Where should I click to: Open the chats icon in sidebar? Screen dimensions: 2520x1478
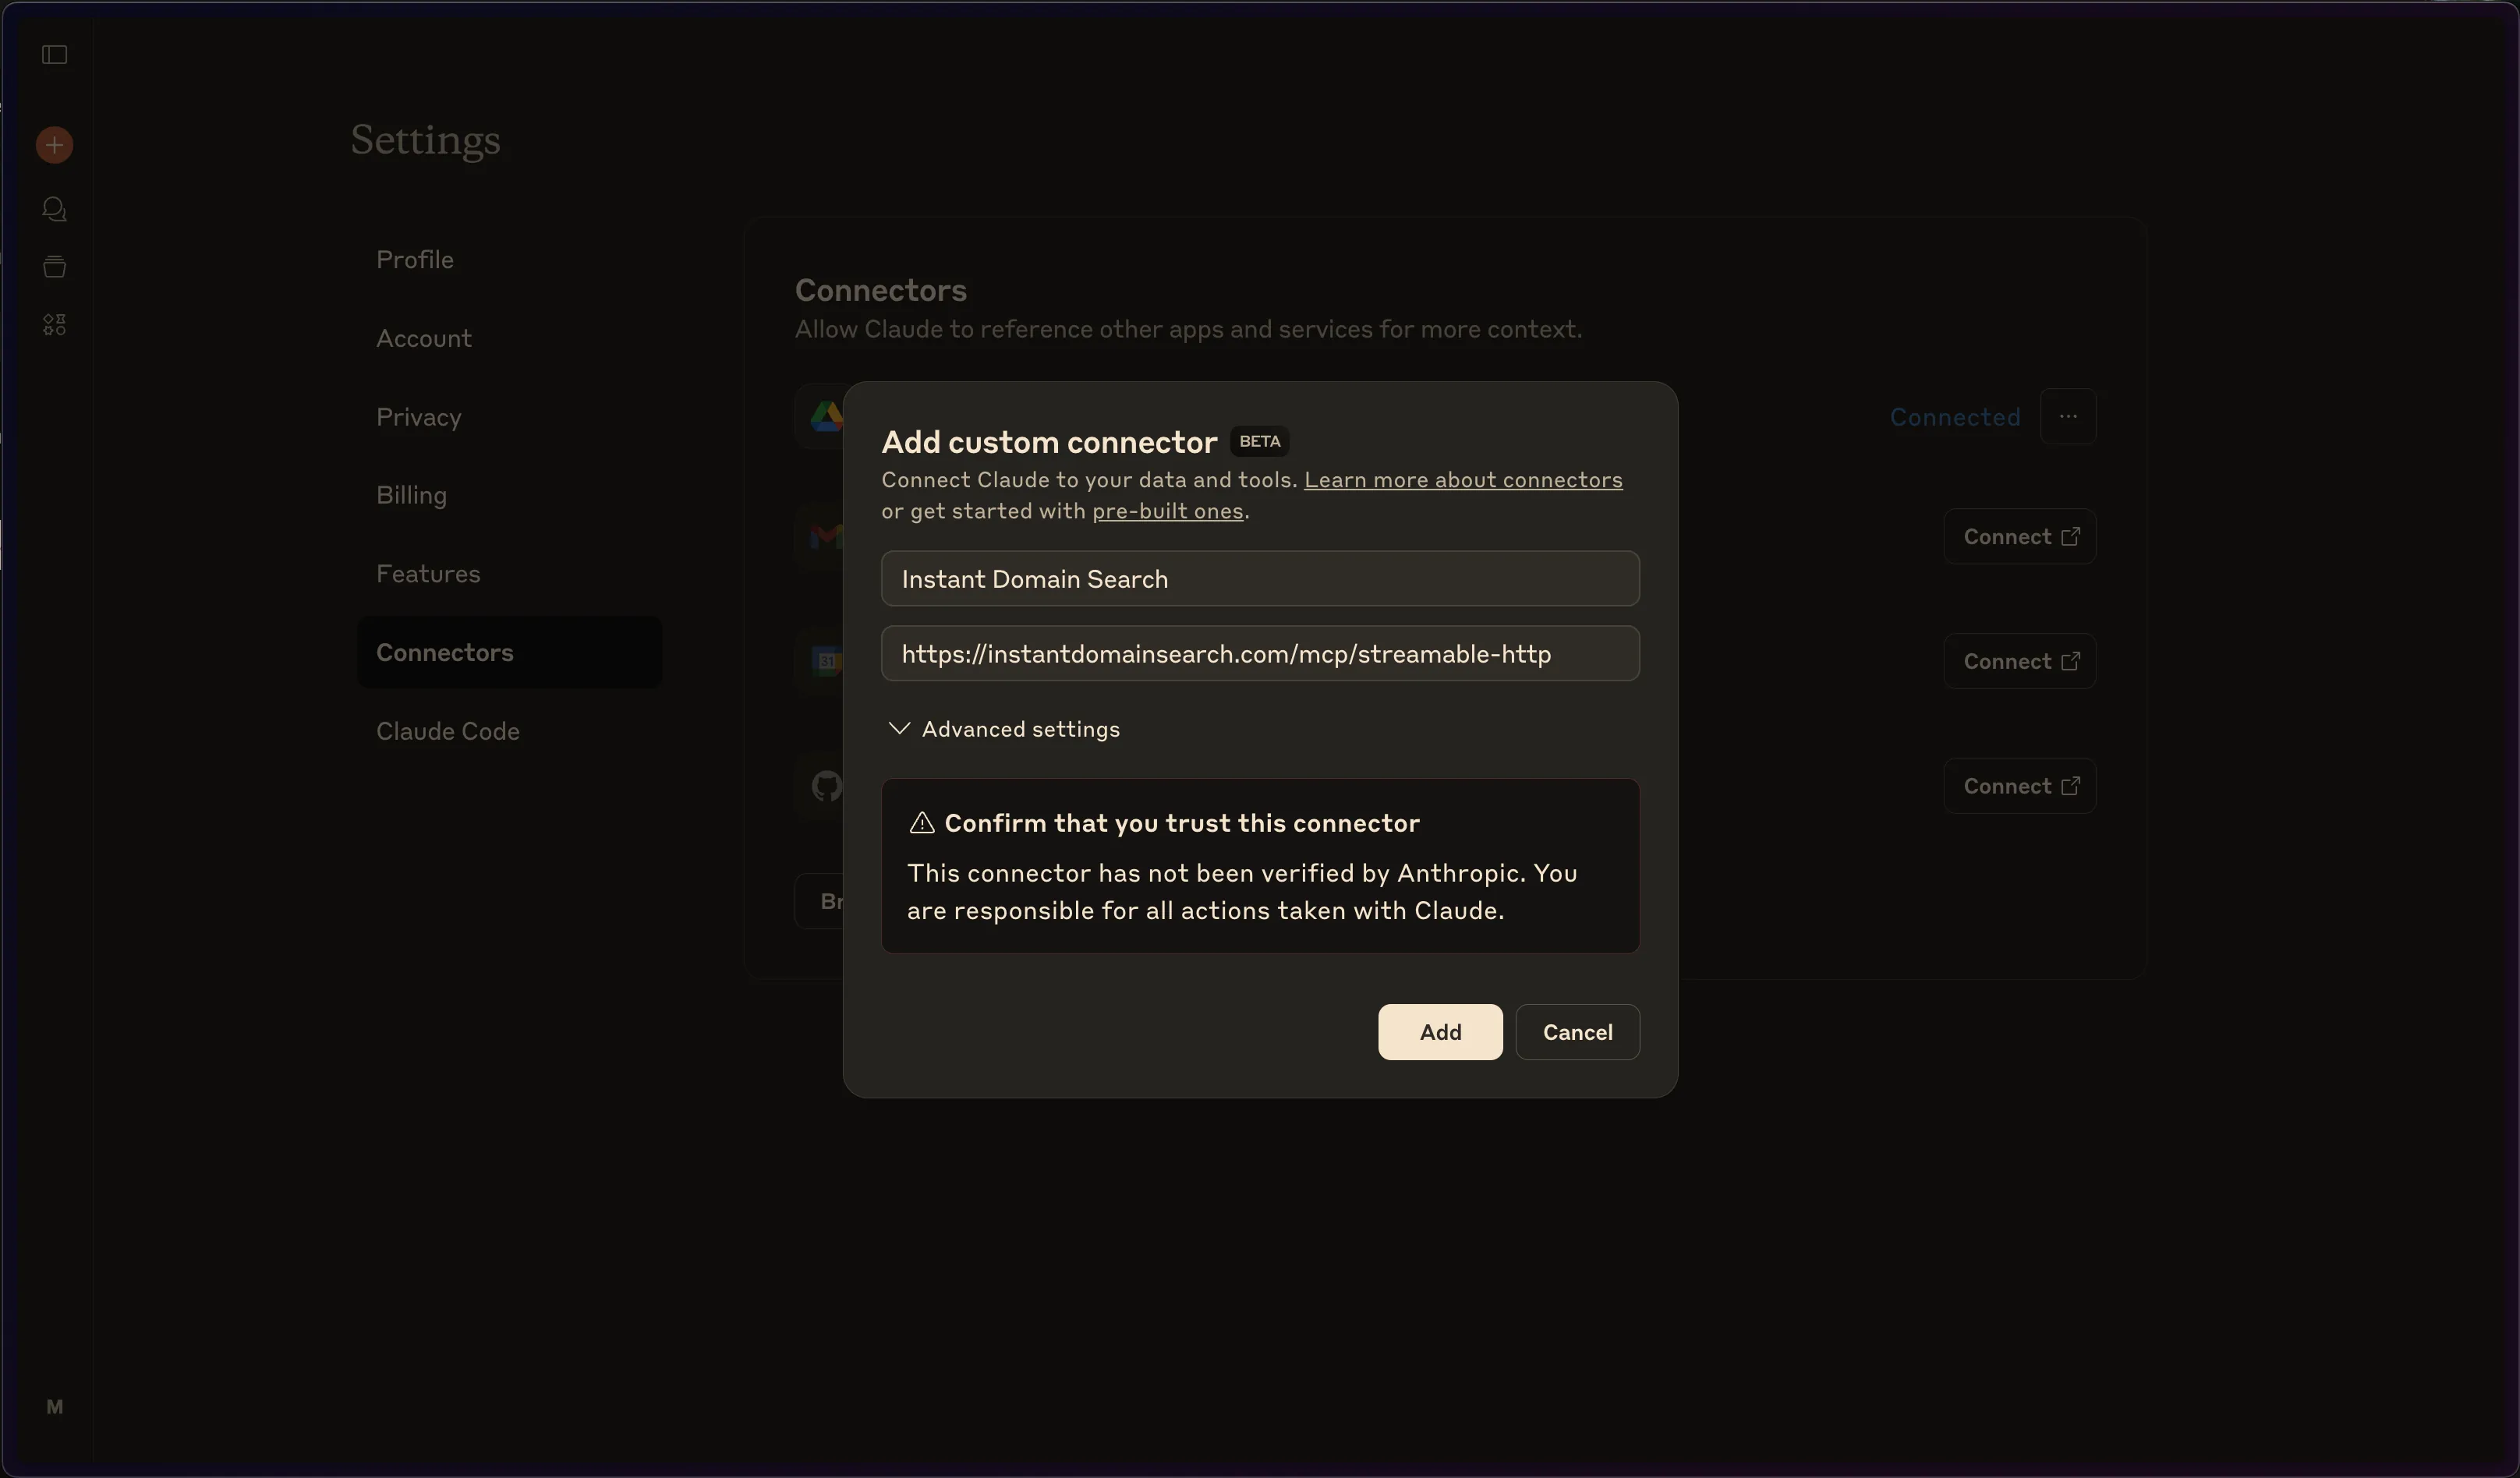pos(54,209)
